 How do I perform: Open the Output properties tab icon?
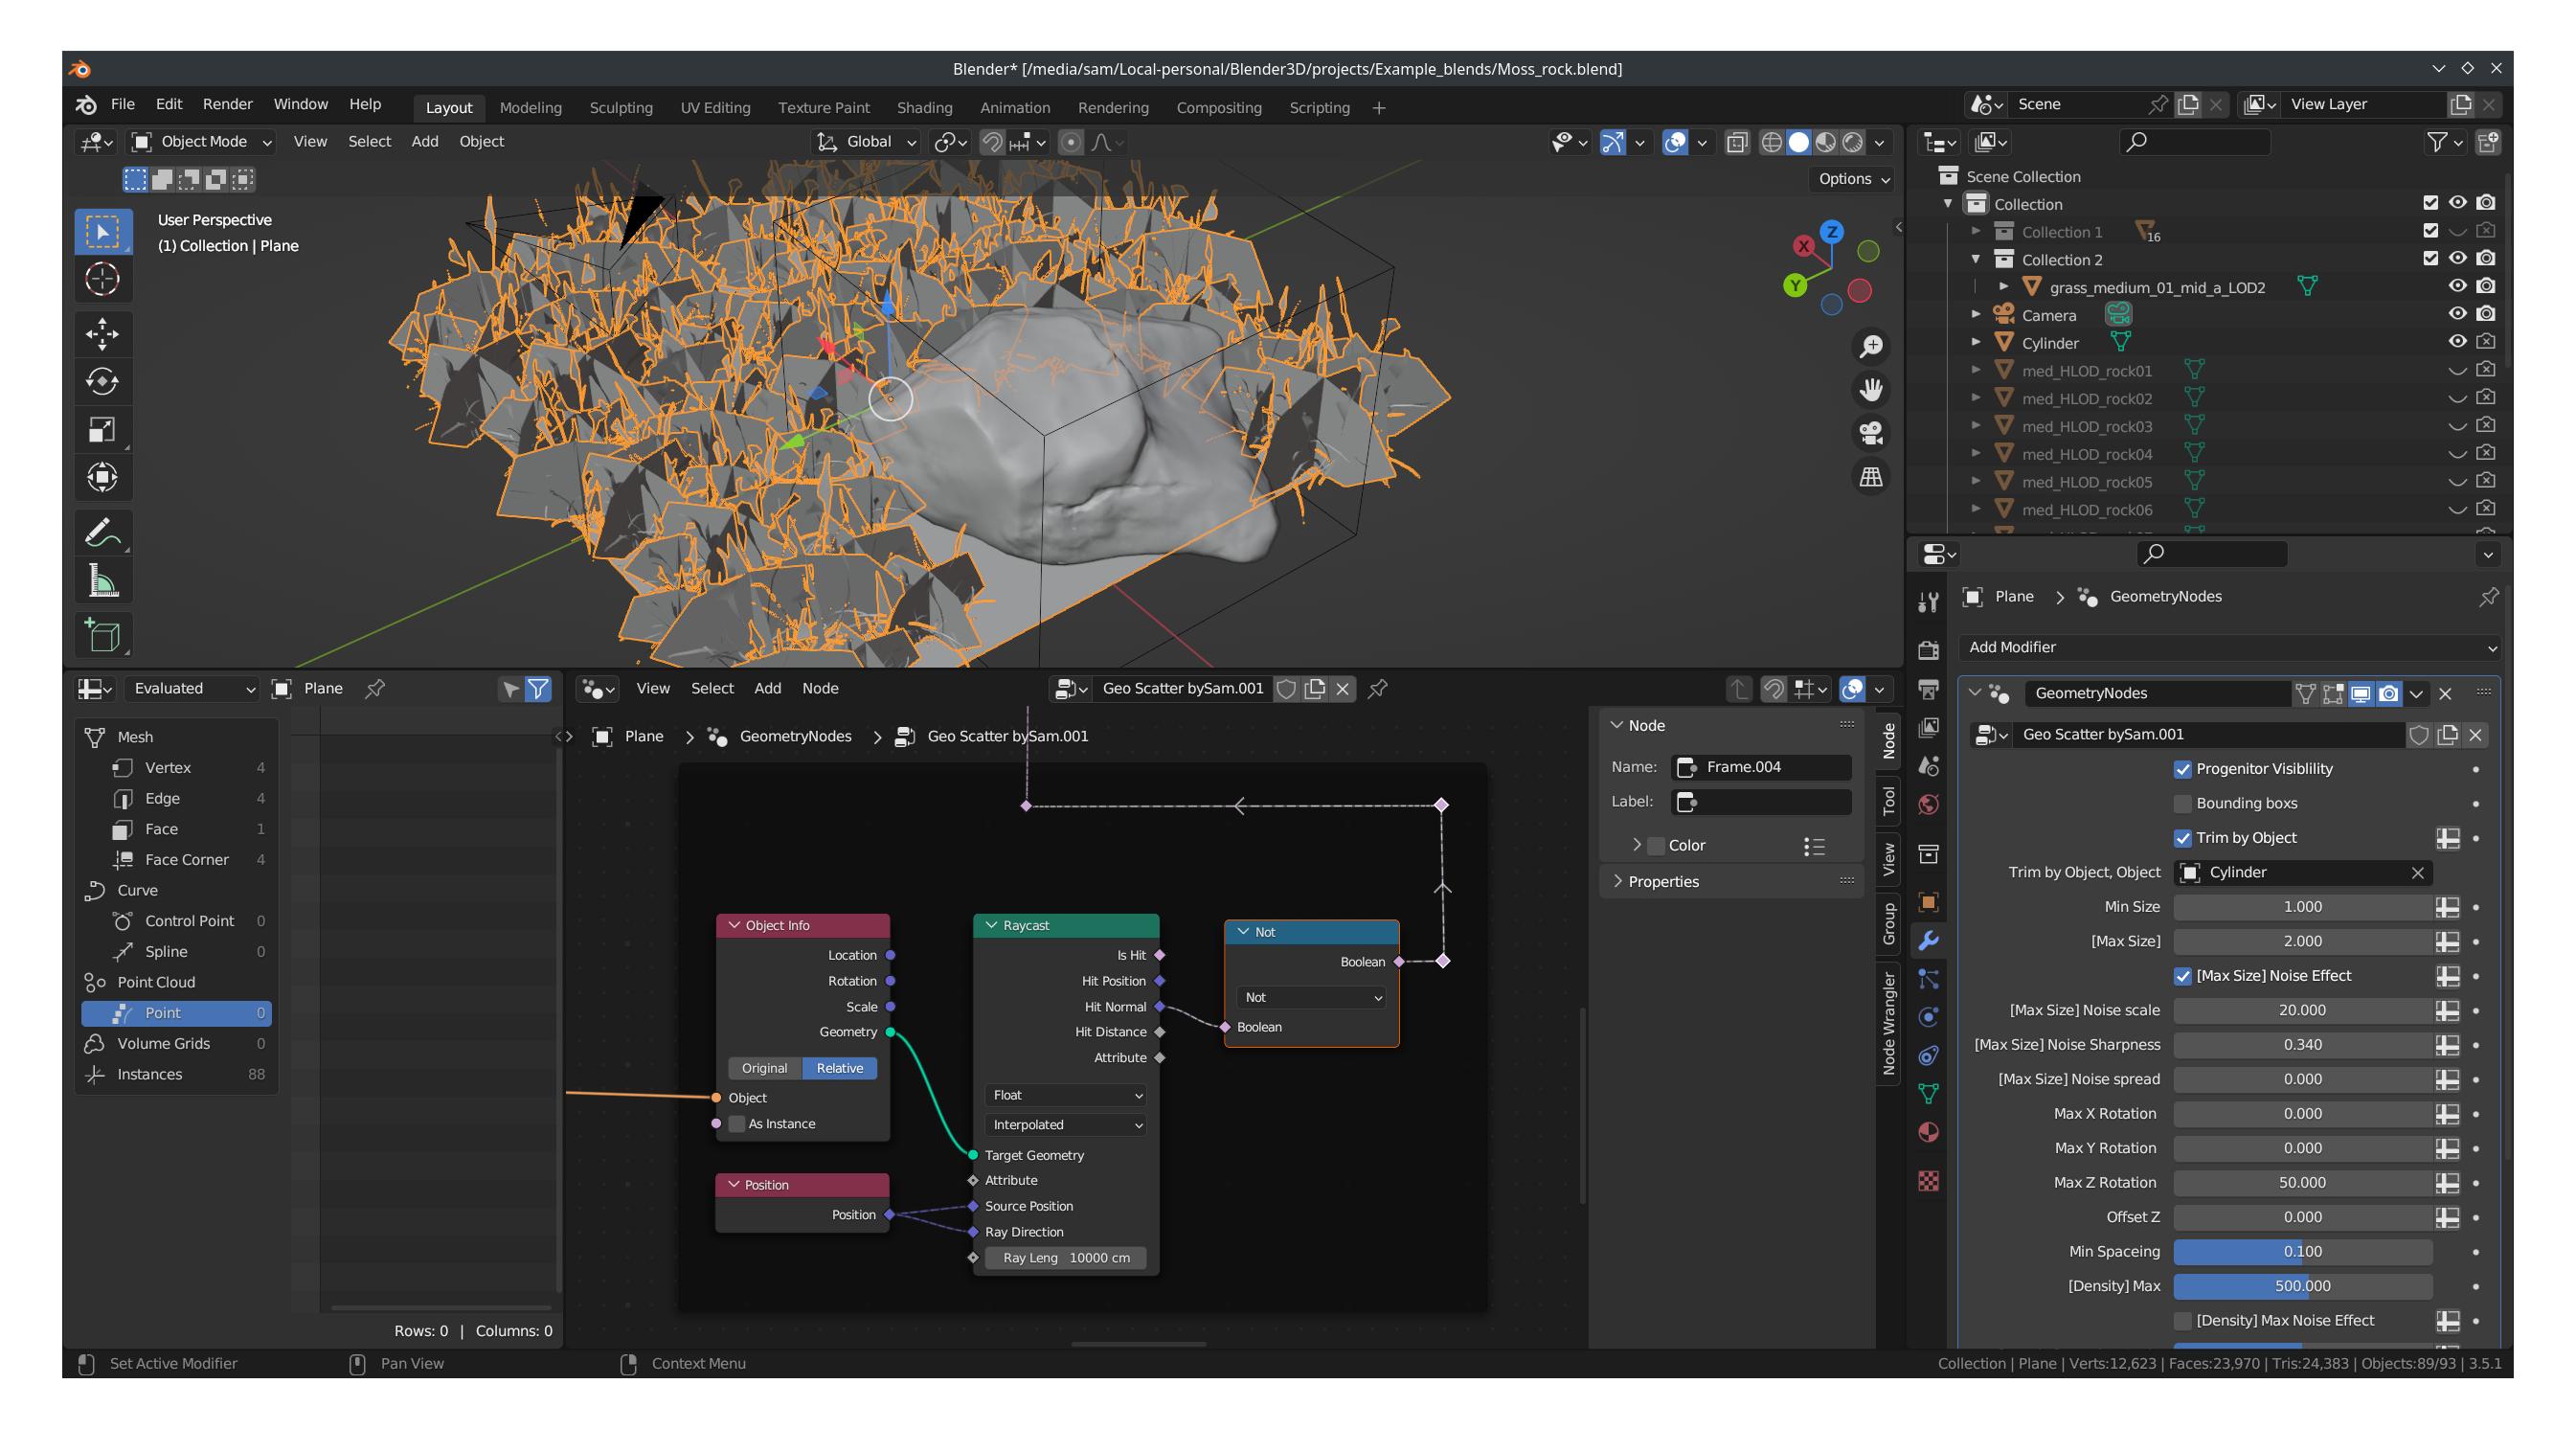tap(1929, 689)
